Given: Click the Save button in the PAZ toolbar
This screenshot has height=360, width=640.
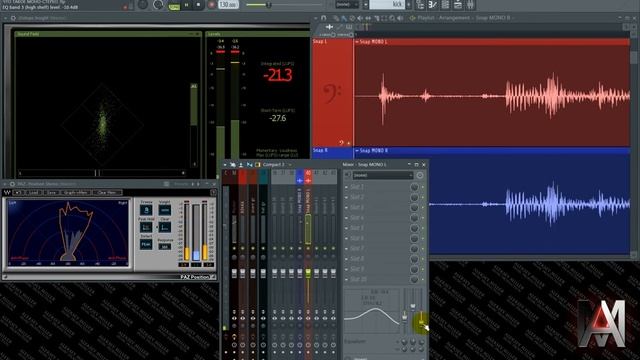Looking at the screenshot, I should pos(51,192).
